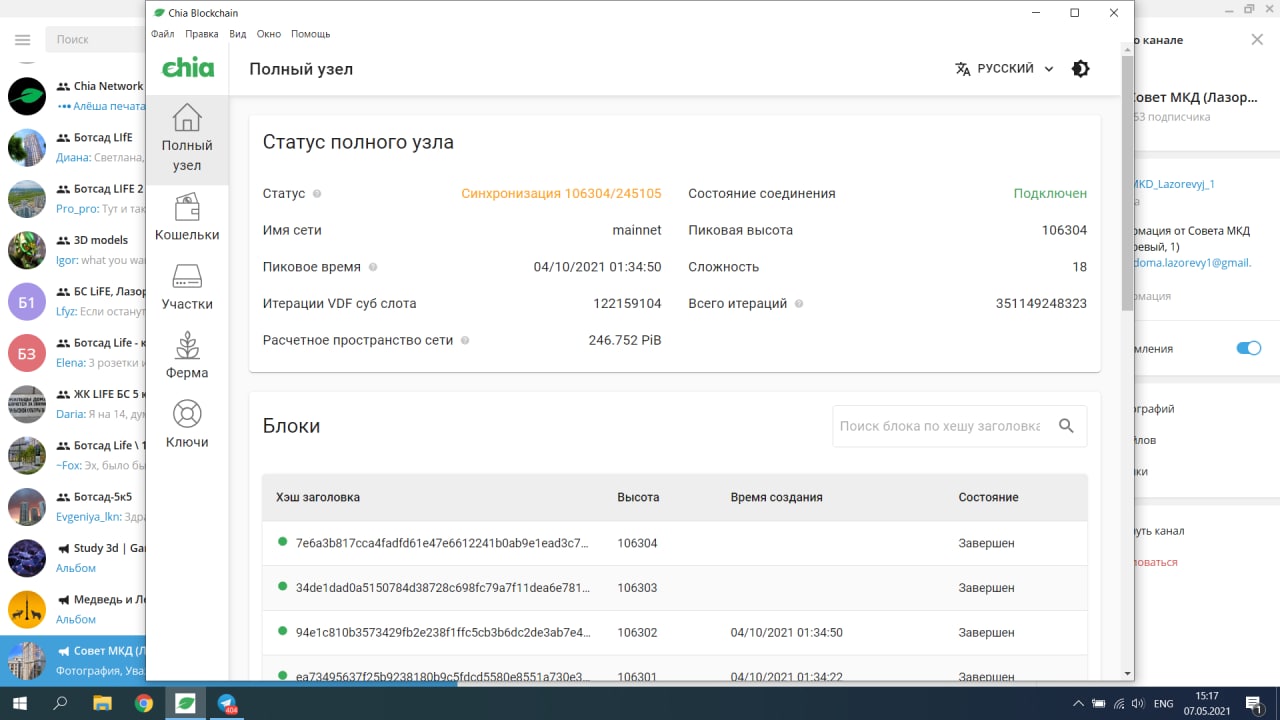Viewport: 1280px width, 720px height.
Task: Click the volume icon in system tray
Action: coord(1137,704)
